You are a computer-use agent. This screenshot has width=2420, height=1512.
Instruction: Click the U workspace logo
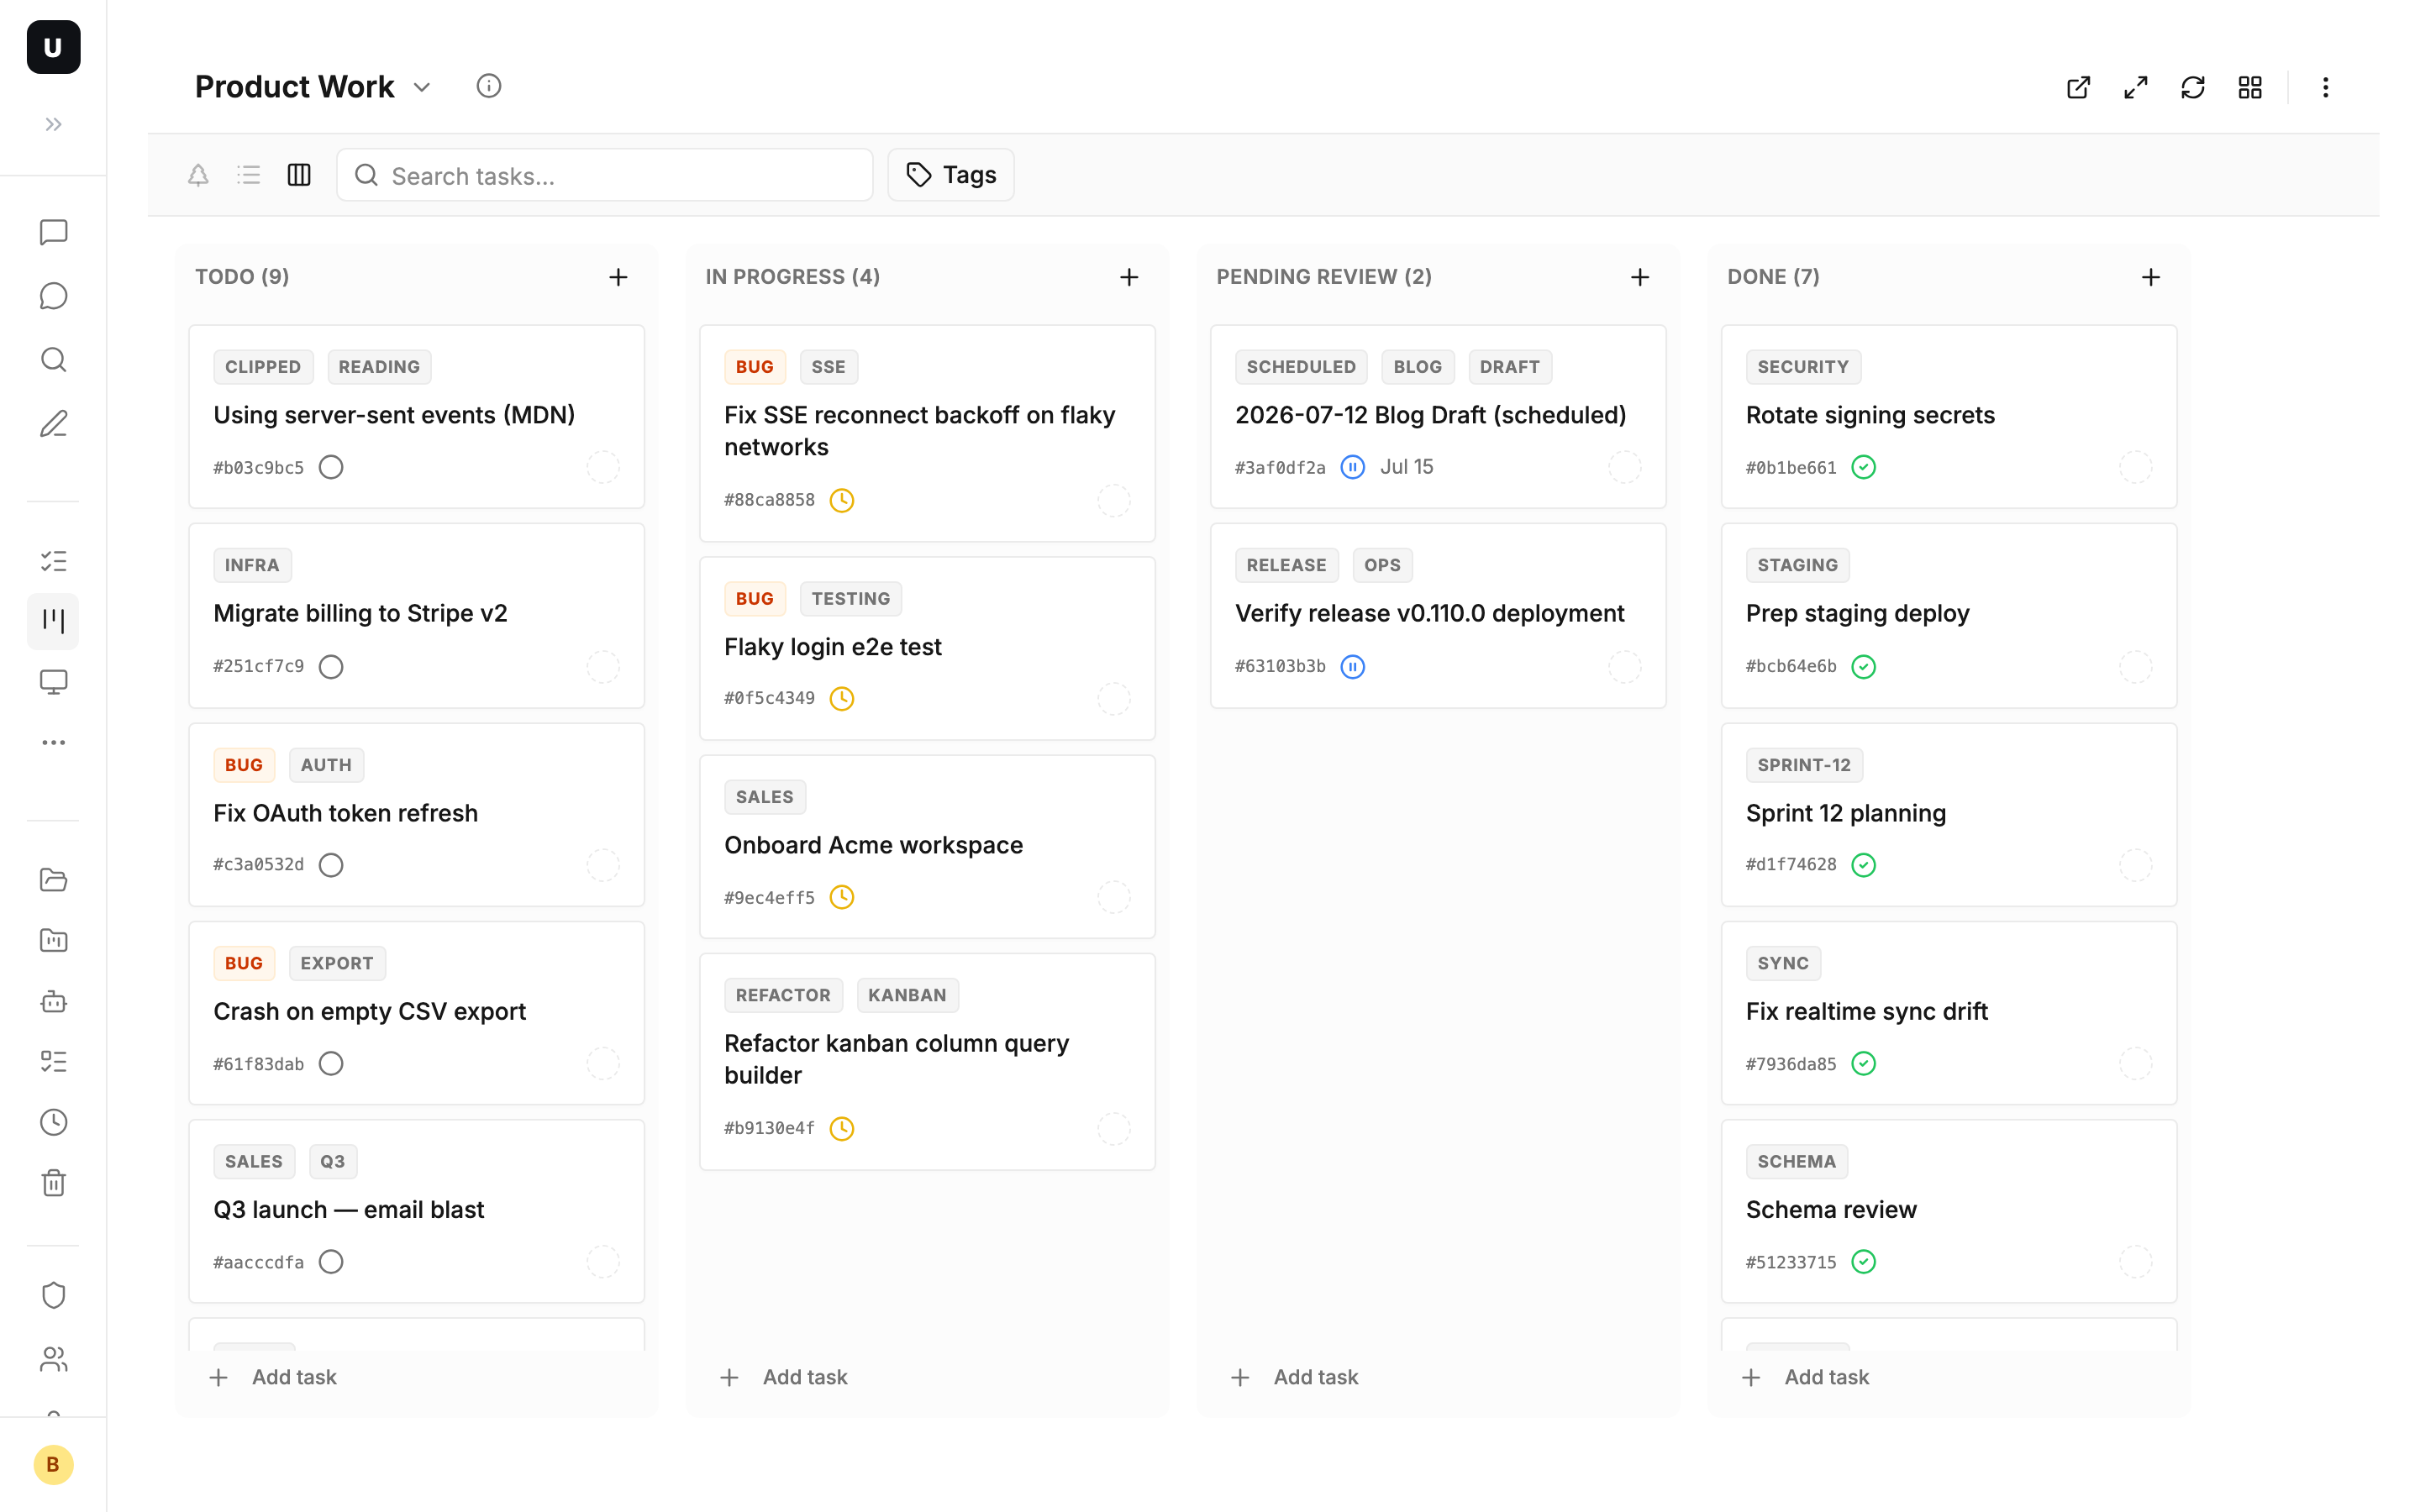coord(53,47)
